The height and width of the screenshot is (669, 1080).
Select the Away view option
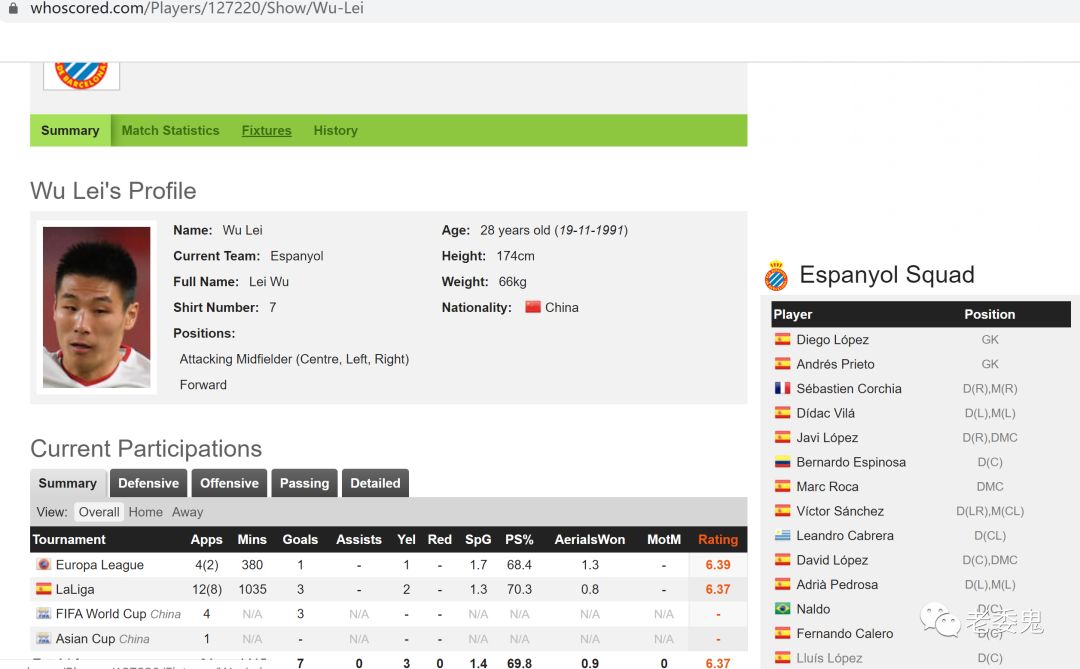(x=187, y=512)
